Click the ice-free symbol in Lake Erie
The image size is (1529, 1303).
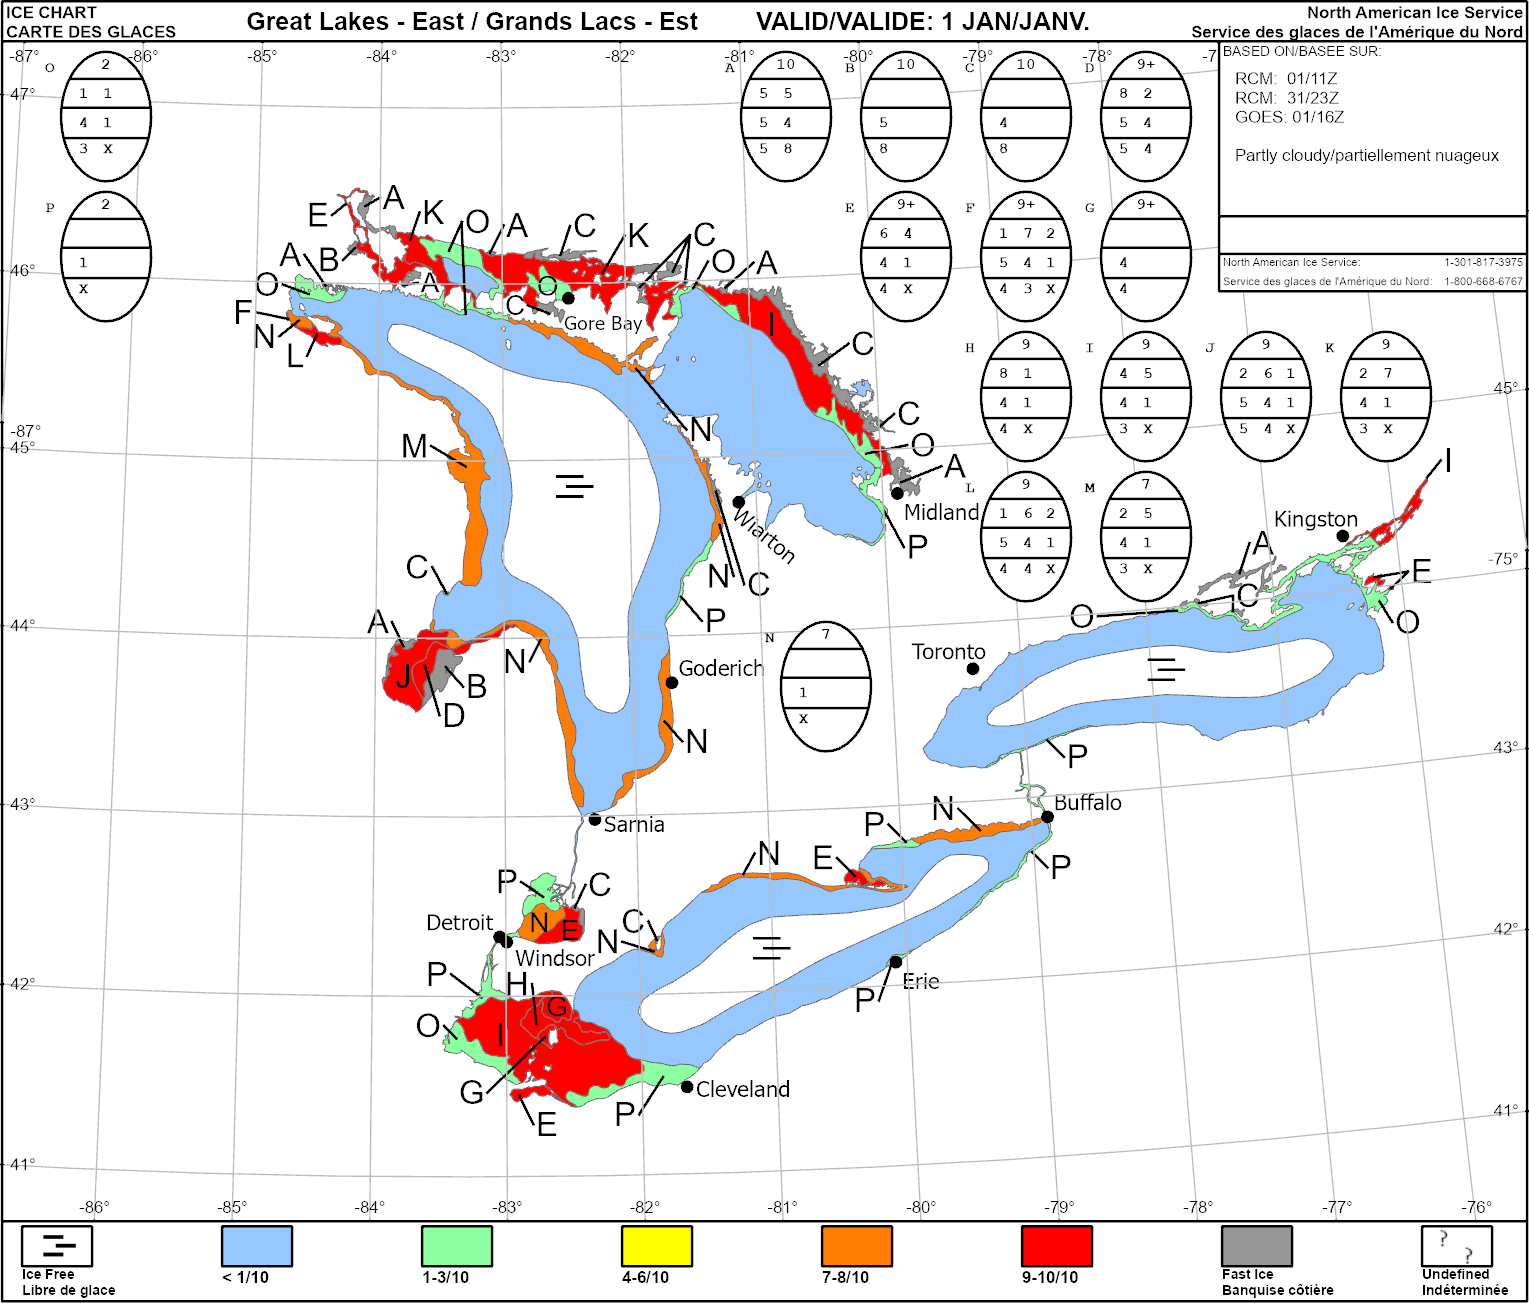(771, 947)
